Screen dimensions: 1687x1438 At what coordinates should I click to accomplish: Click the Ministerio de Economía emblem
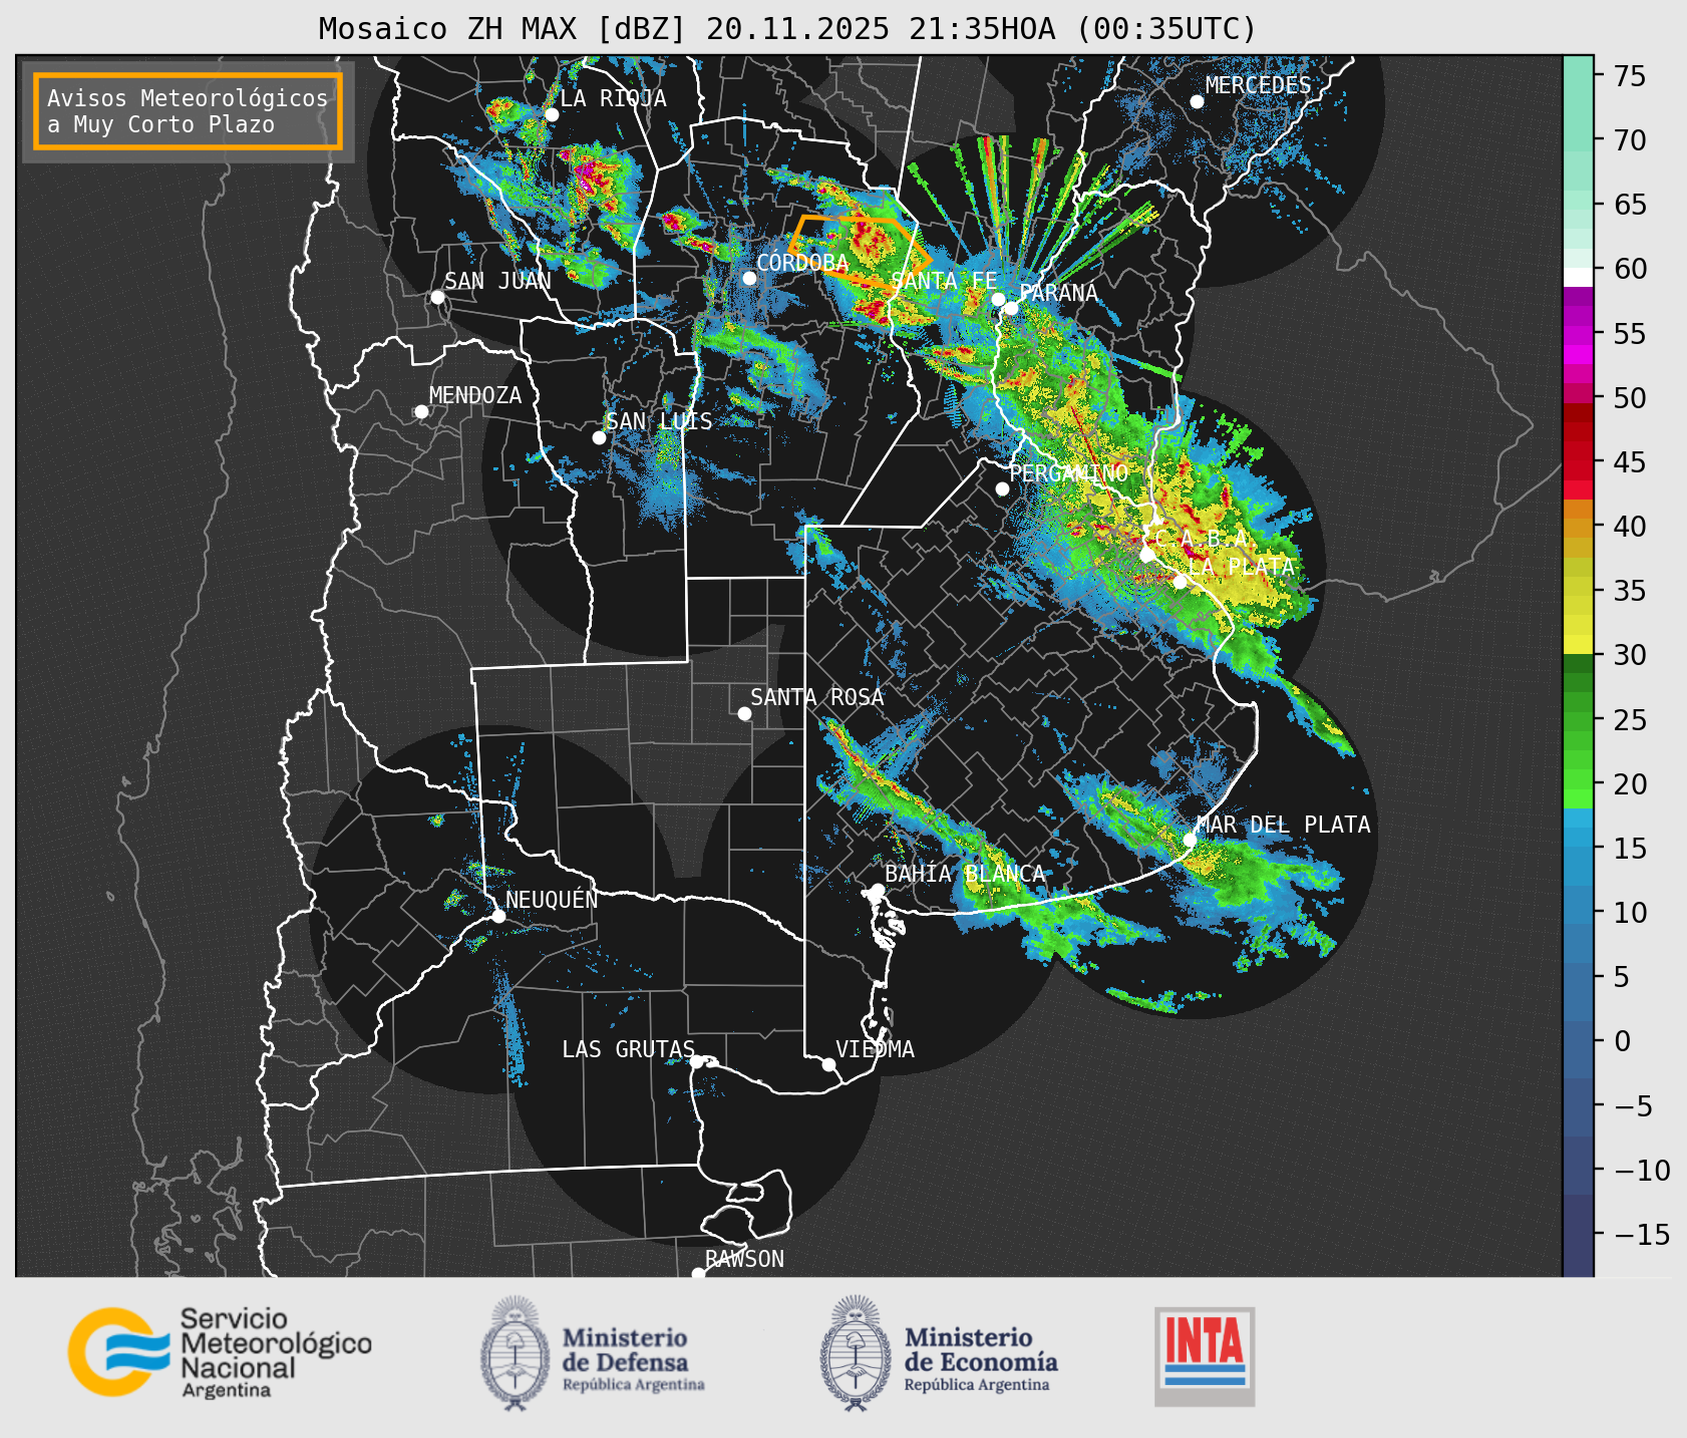(855, 1353)
